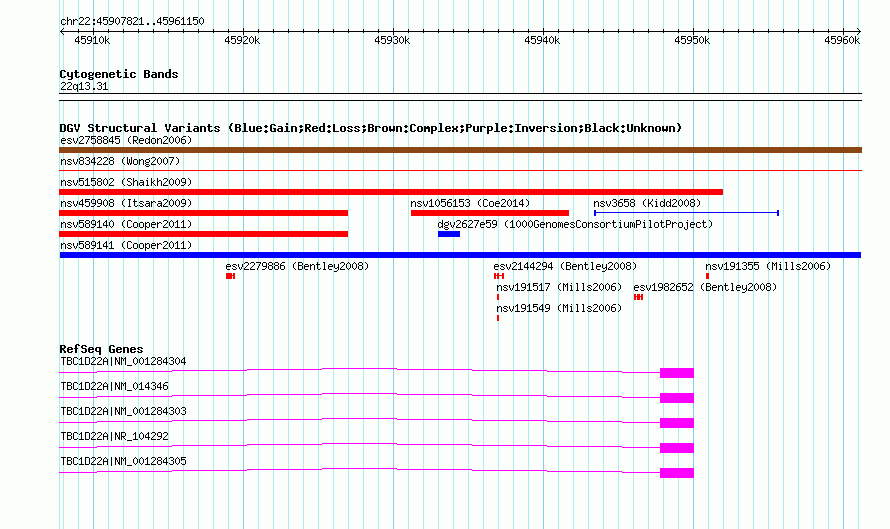Select the thin red nsv834228 Wong2007 line
Viewport: 890px width, 529px height.
pyautogui.click(x=460, y=170)
